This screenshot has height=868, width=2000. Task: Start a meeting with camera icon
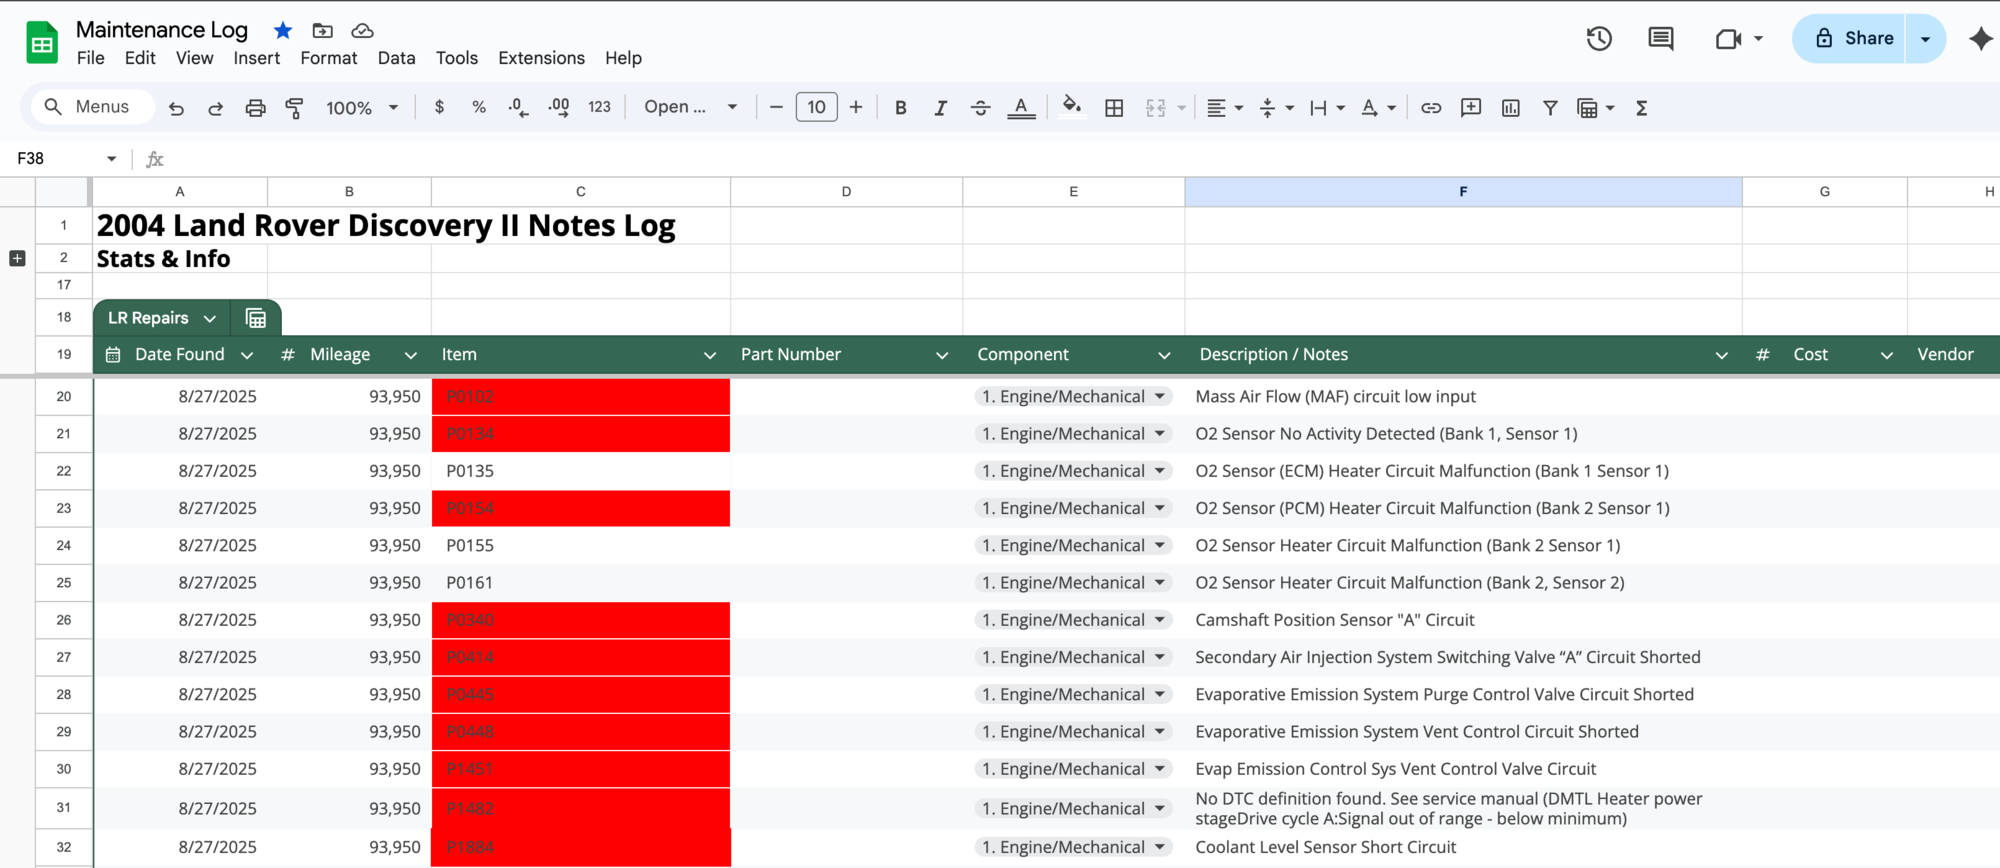tap(1728, 39)
